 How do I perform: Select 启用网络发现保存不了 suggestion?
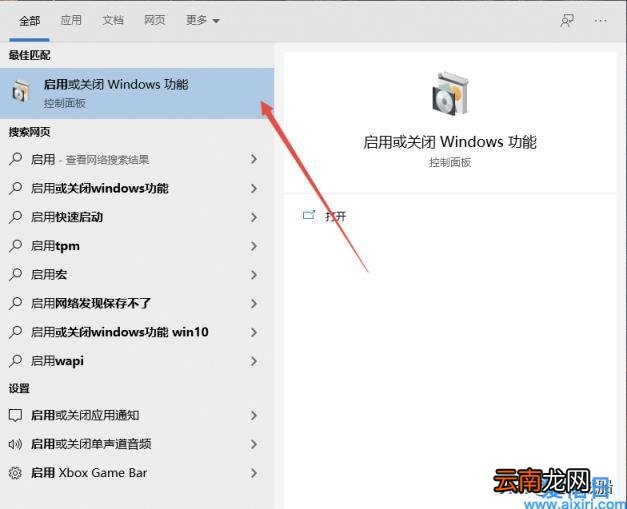pyautogui.click(x=137, y=303)
